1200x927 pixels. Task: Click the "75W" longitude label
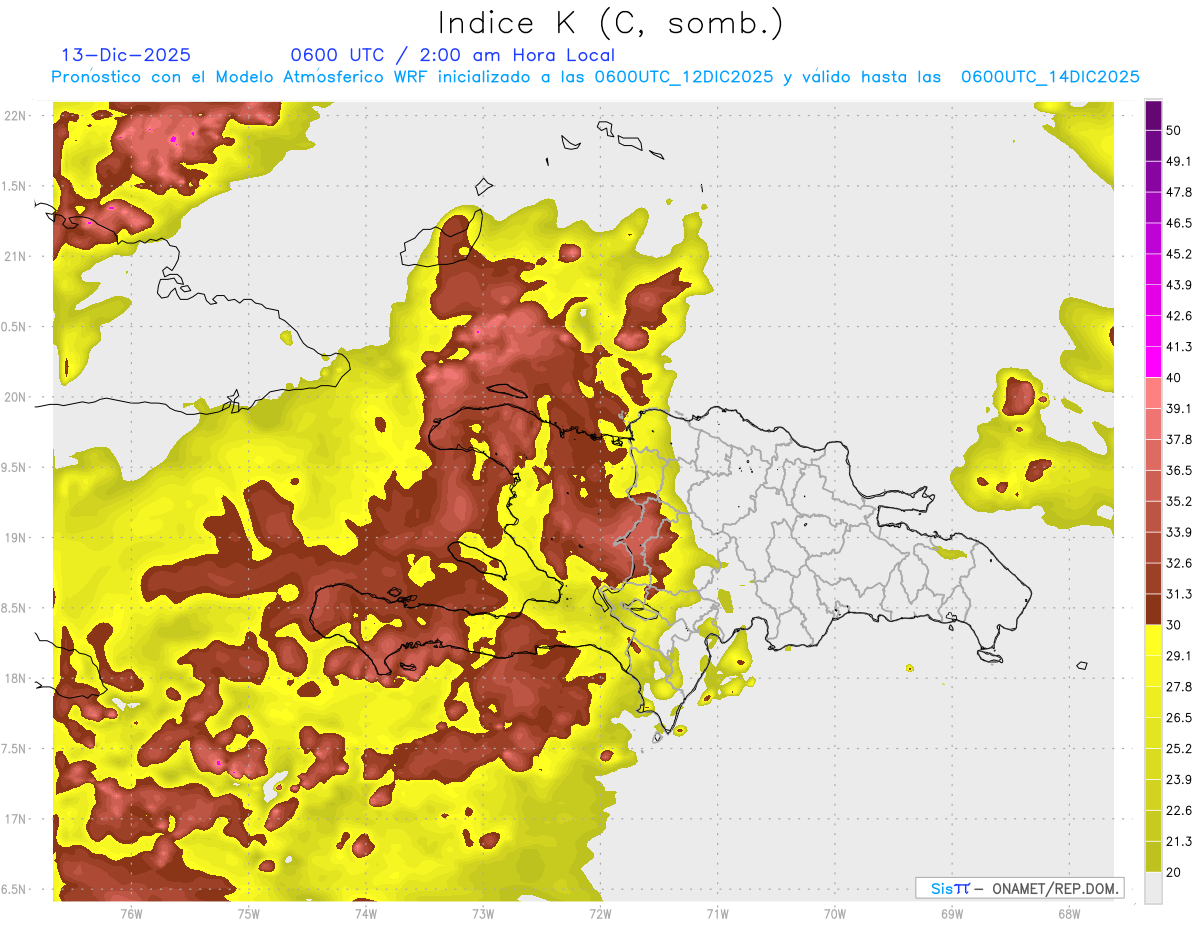[249, 913]
